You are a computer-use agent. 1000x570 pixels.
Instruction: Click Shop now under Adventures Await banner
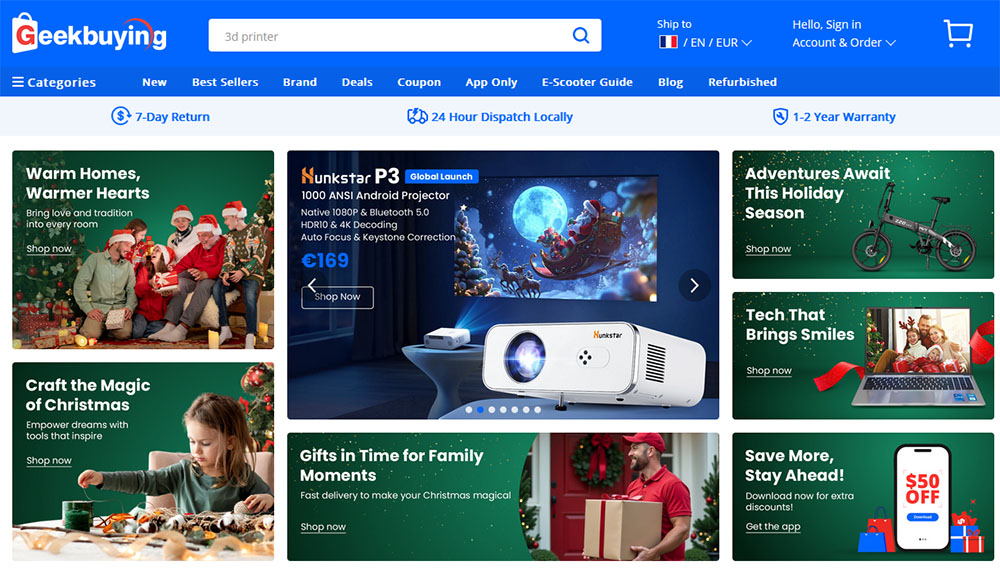(x=768, y=249)
